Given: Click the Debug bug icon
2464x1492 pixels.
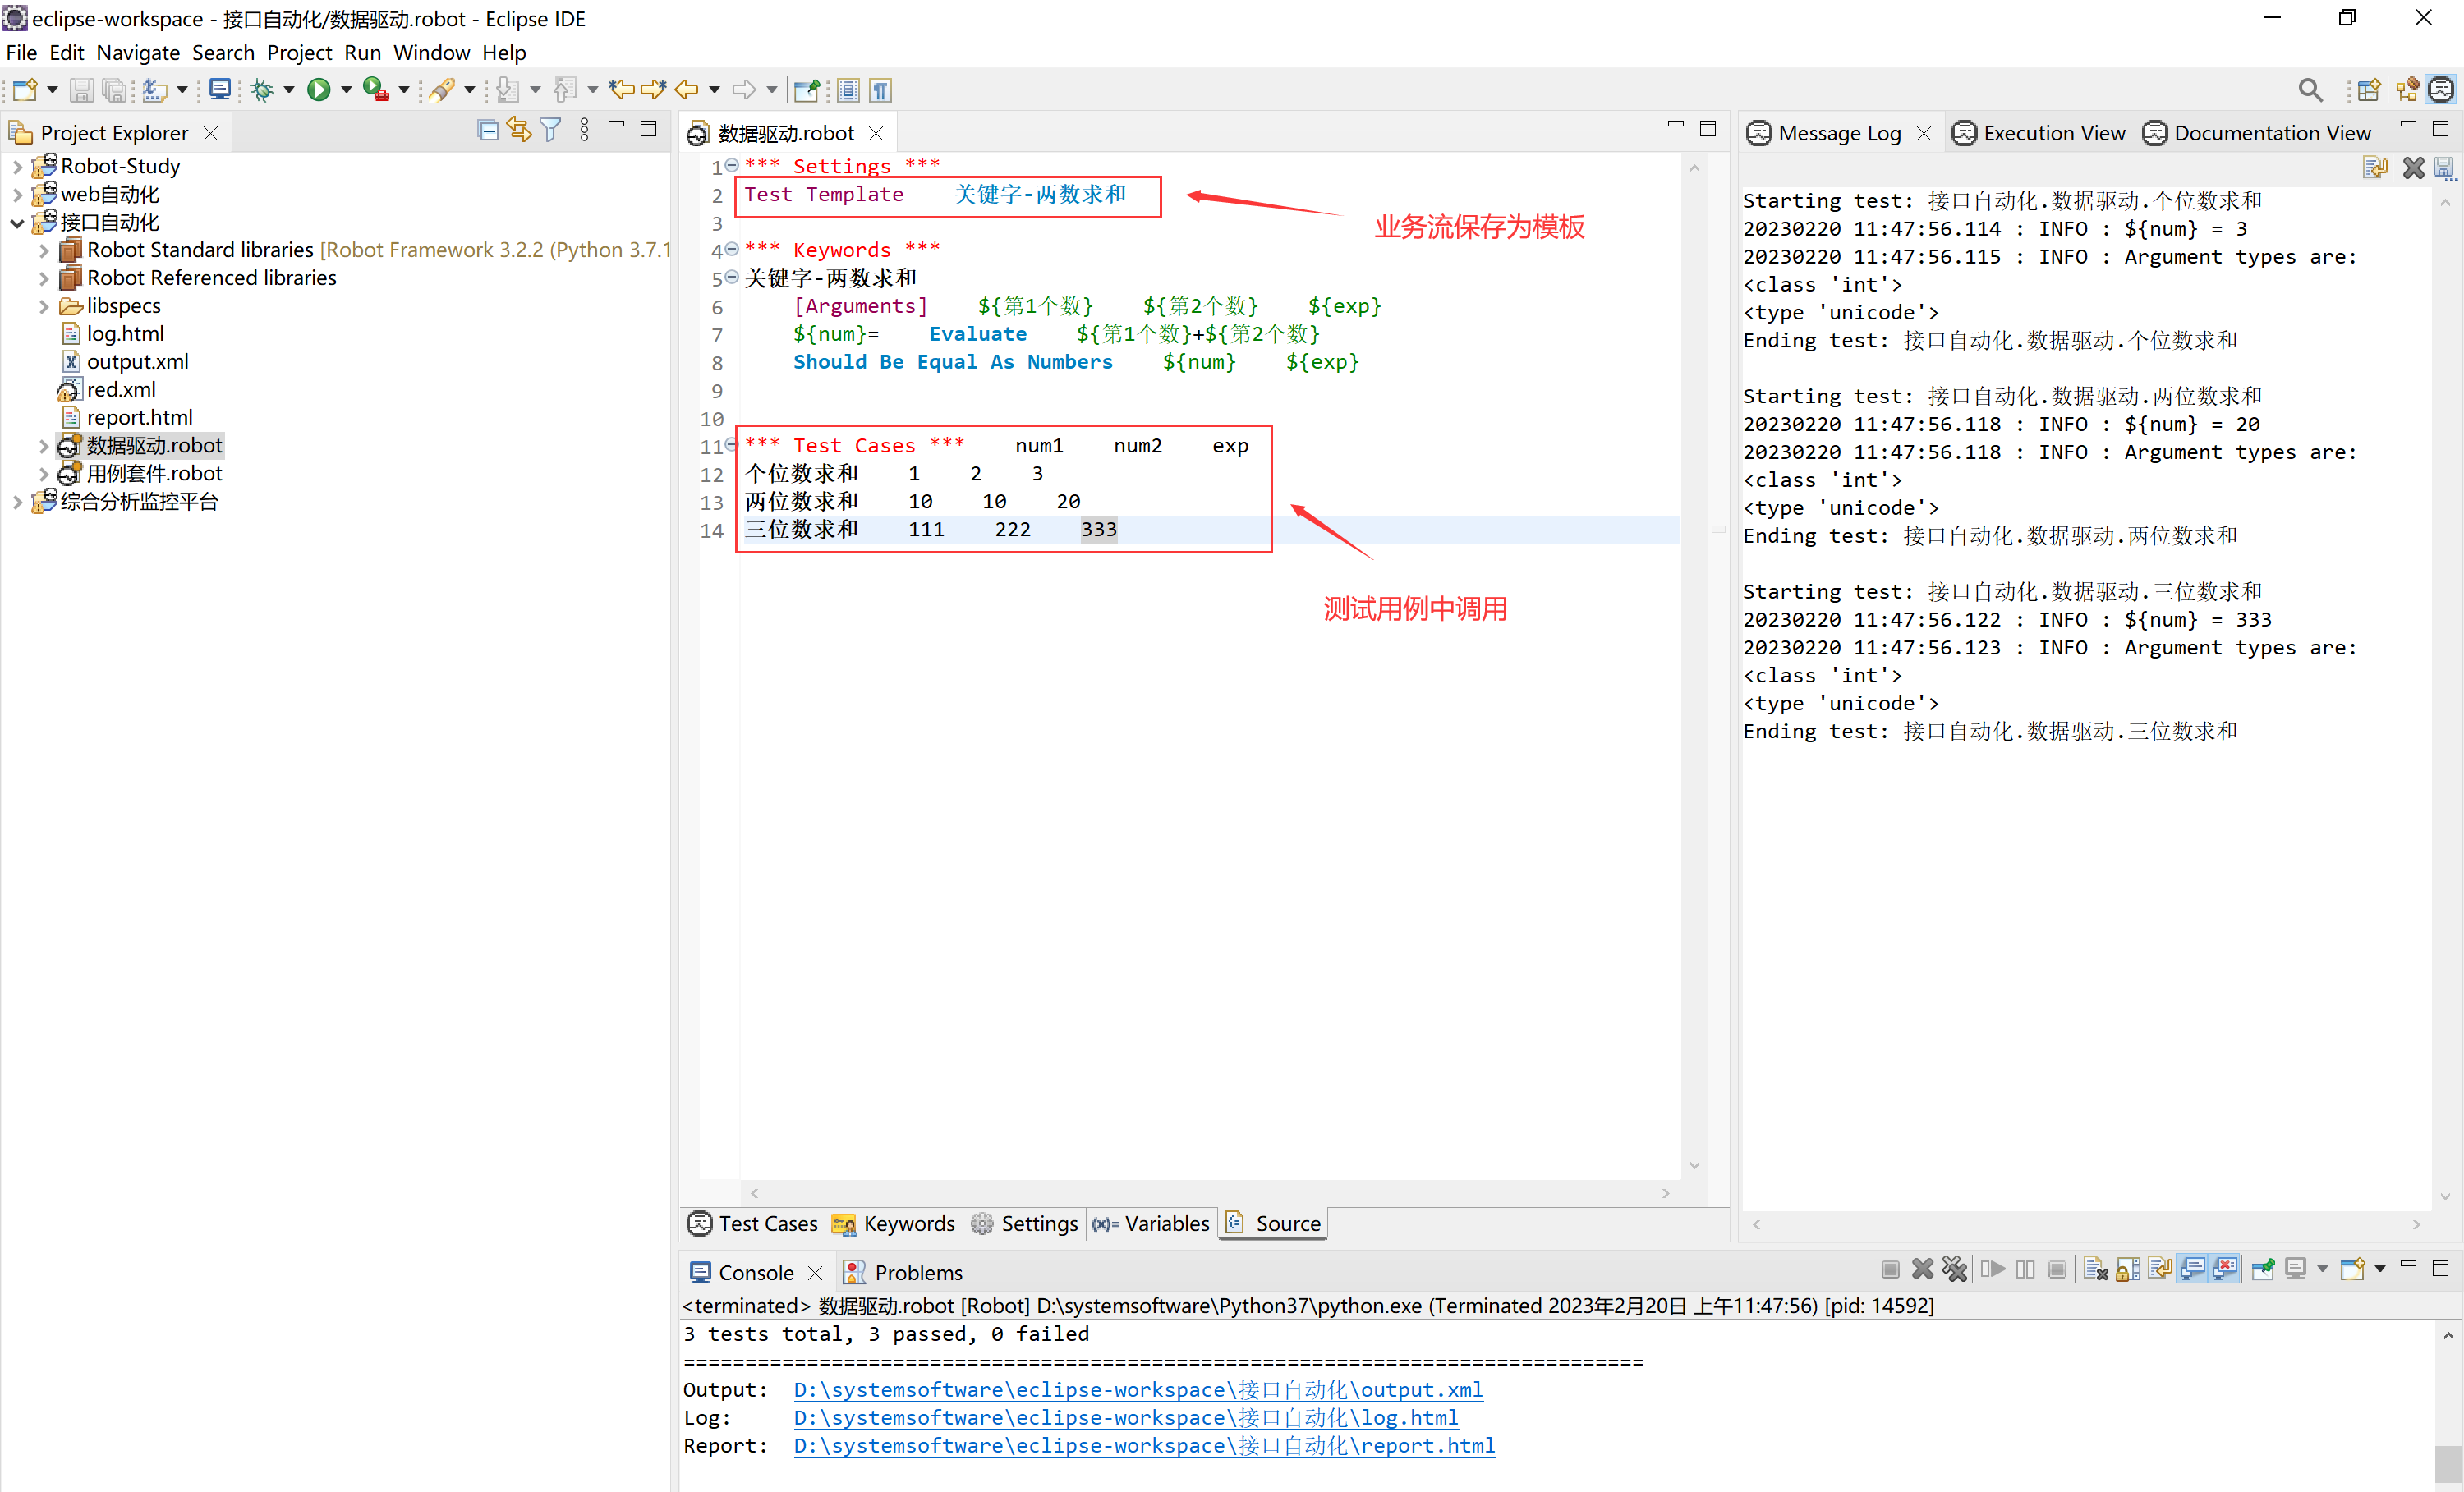Looking at the screenshot, I should tap(262, 90).
